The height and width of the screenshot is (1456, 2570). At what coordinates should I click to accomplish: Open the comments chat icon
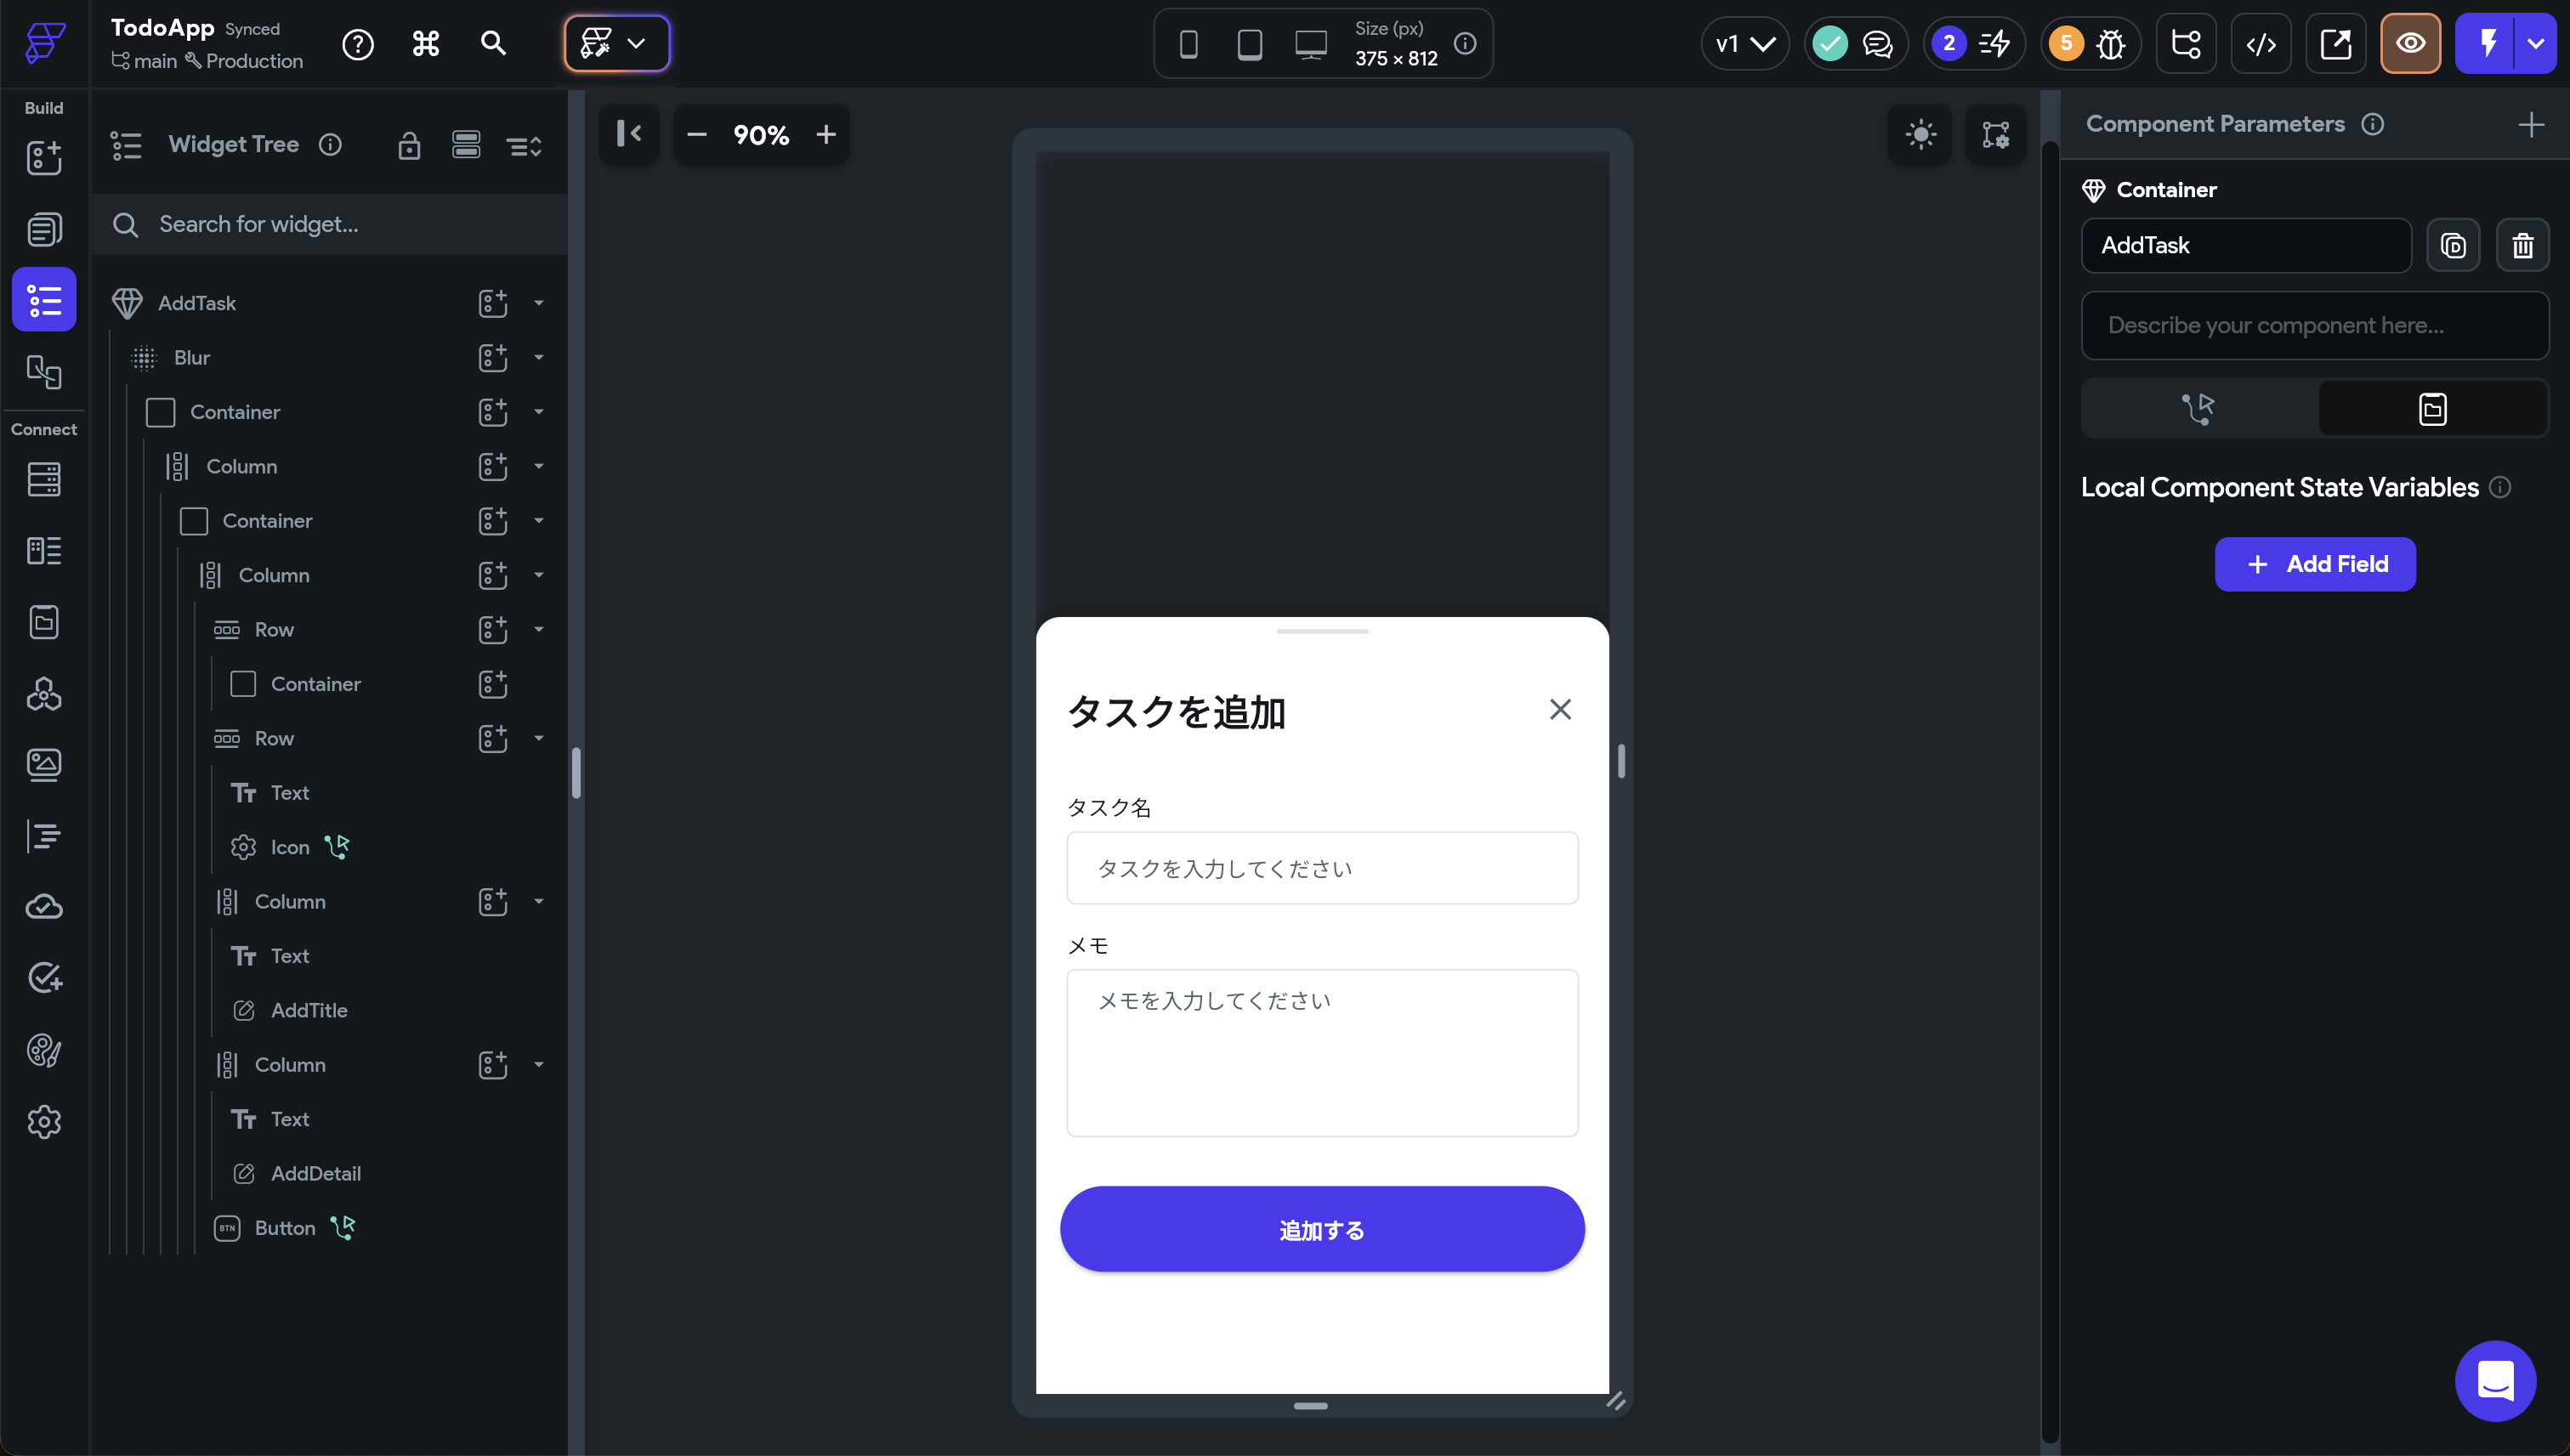point(1877,43)
